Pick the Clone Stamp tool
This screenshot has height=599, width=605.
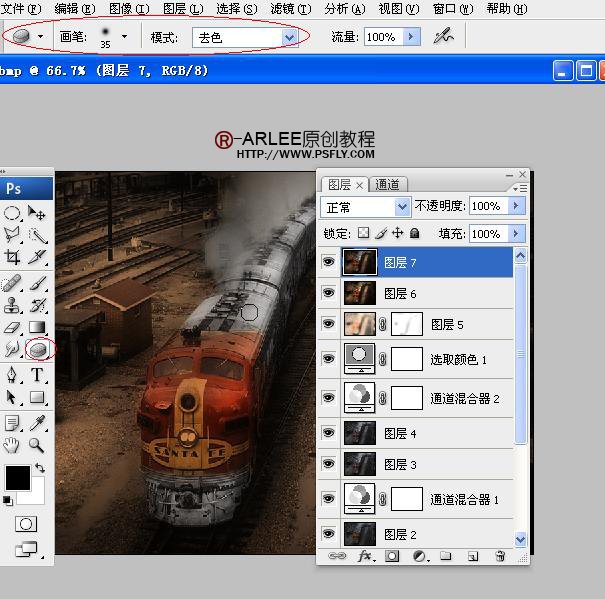[12, 305]
